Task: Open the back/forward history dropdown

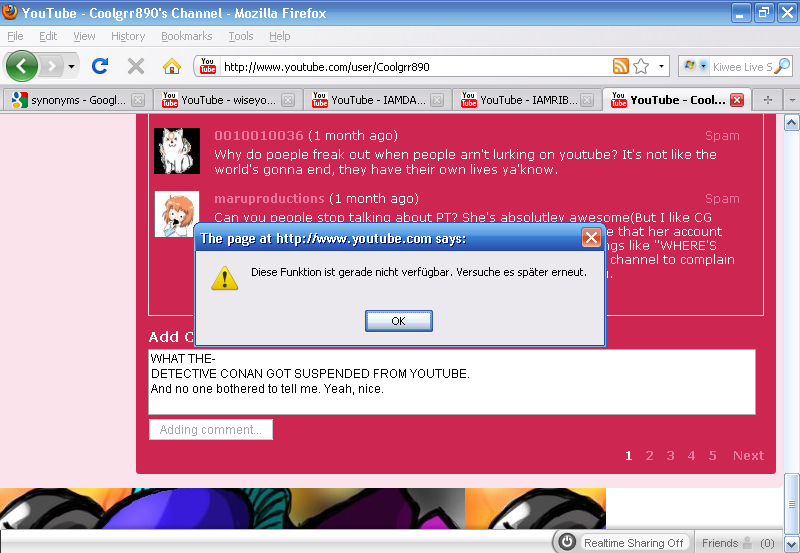Action: tap(71, 66)
